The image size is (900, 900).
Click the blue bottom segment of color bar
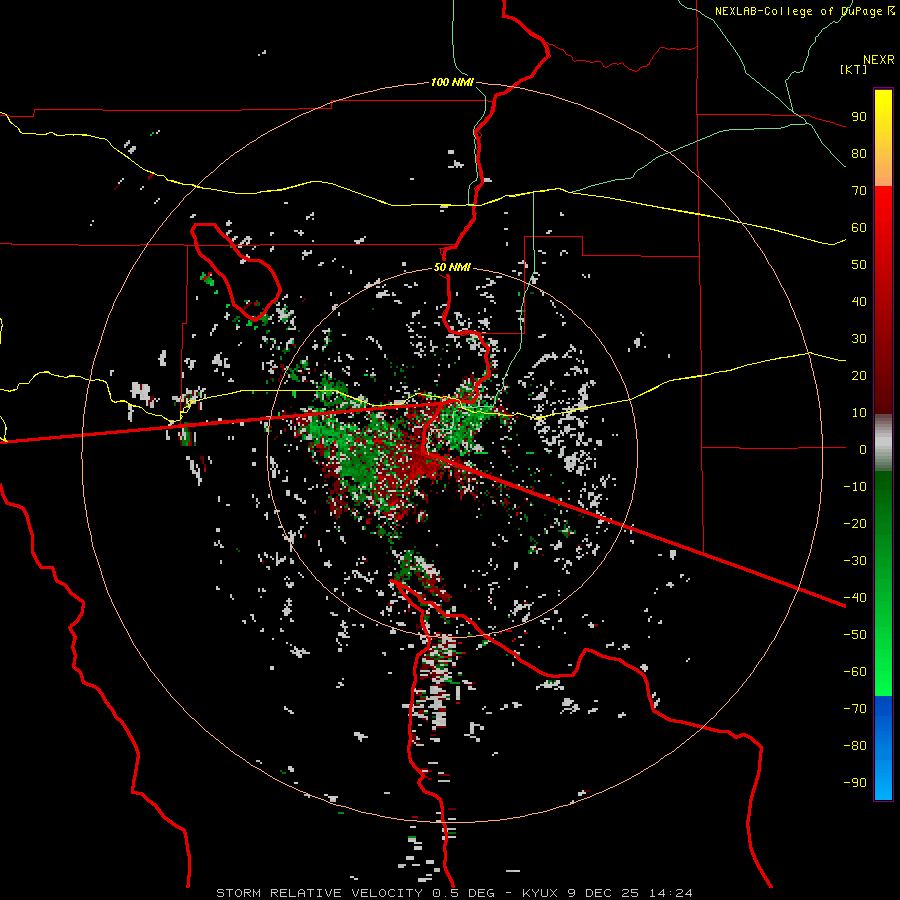(883, 748)
